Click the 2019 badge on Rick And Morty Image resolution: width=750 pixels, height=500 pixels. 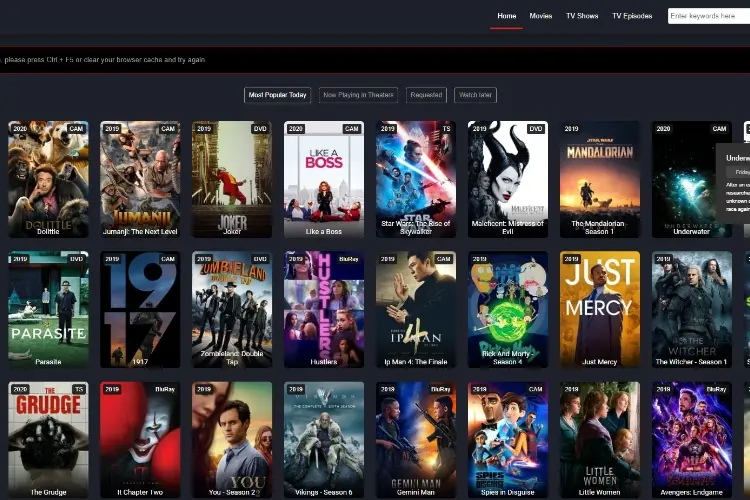(479, 259)
